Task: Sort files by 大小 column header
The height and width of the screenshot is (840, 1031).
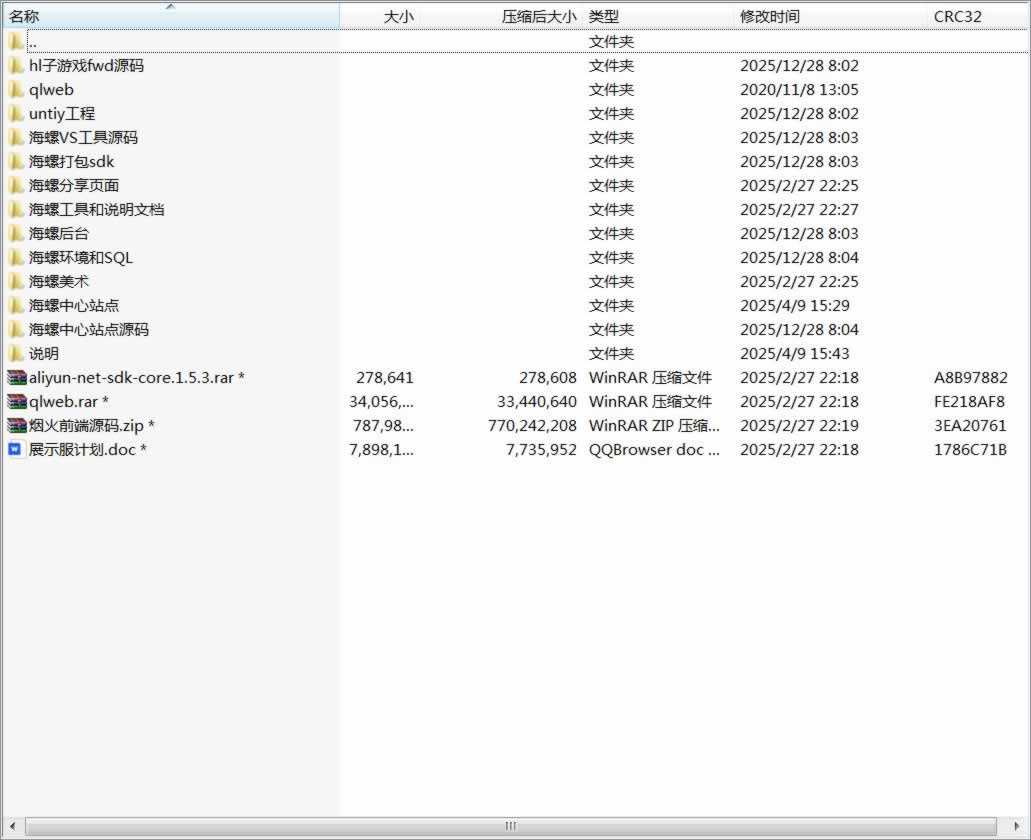Action: click(398, 17)
